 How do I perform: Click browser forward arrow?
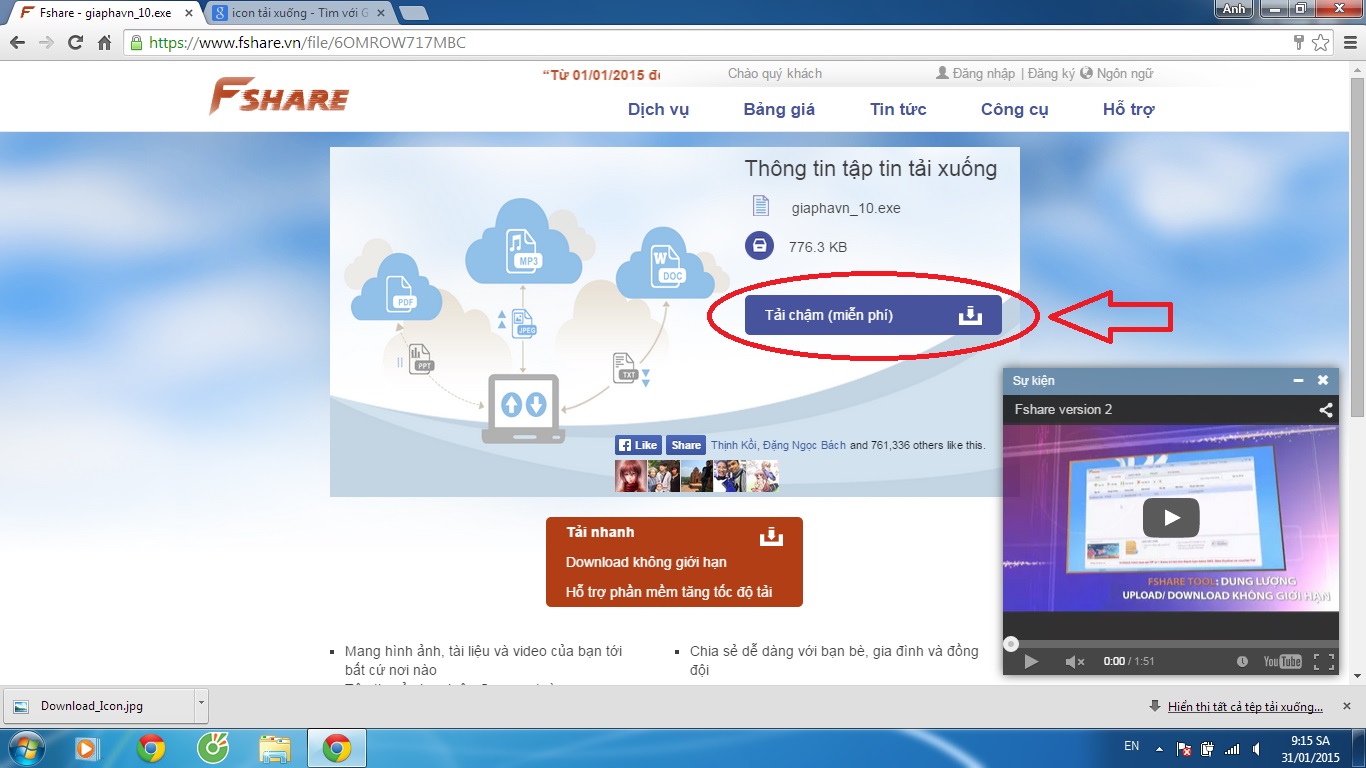(46, 43)
